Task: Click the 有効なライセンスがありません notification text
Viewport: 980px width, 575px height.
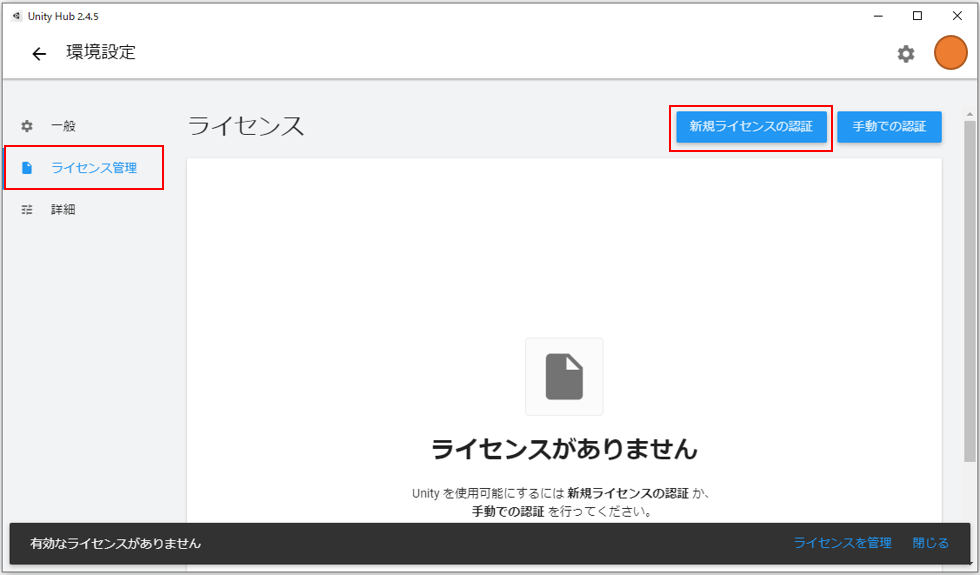Action: pyautogui.click(x=116, y=543)
